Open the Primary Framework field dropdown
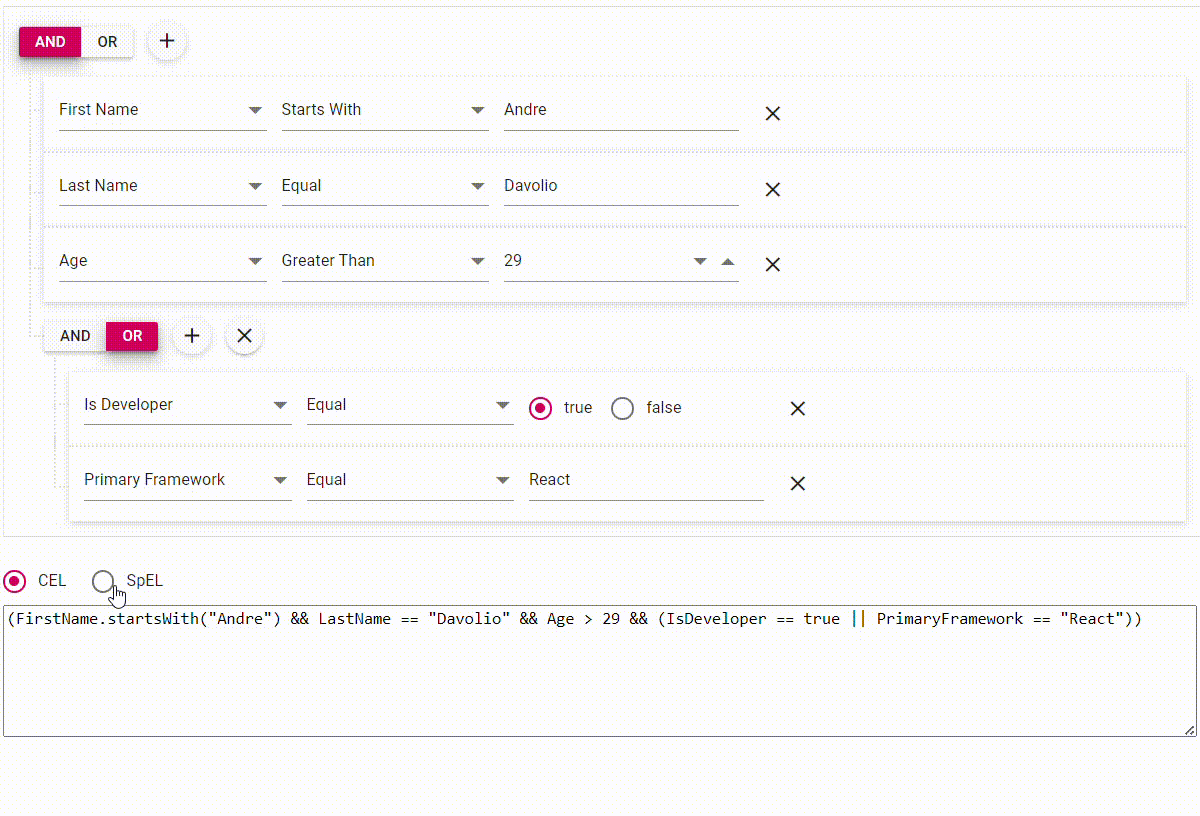The width and height of the screenshot is (1200, 816). coord(188,480)
